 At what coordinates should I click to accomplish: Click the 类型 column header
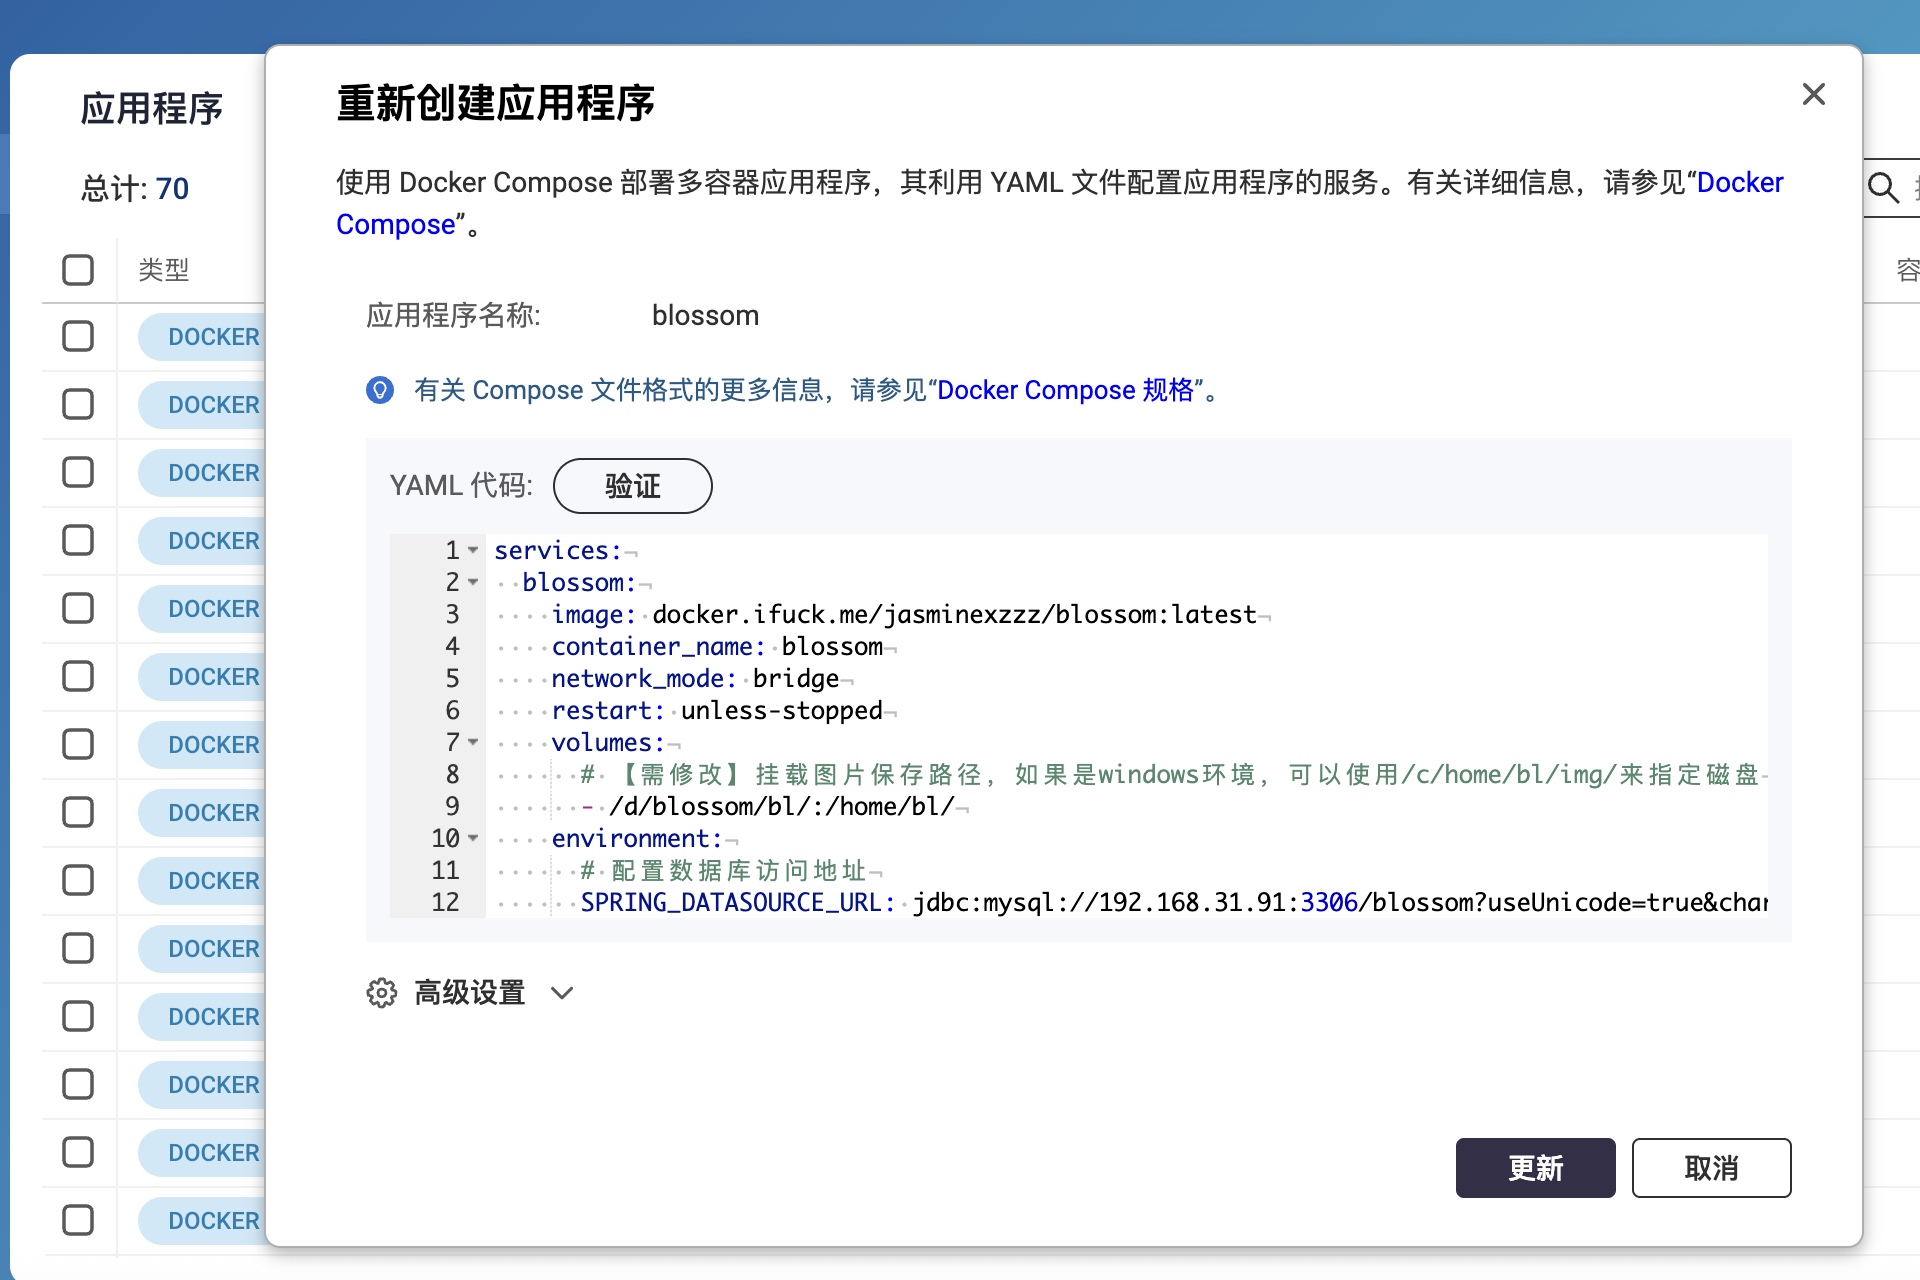[164, 270]
